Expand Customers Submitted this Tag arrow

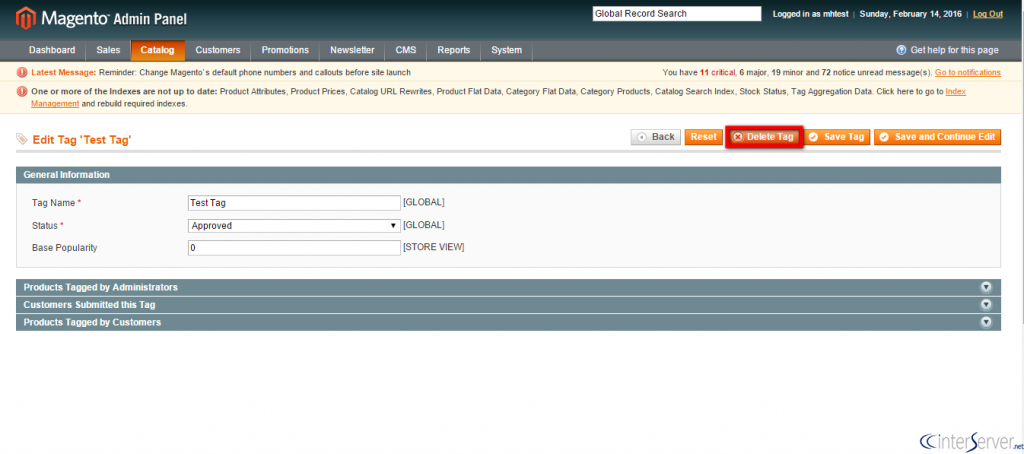(986, 304)
